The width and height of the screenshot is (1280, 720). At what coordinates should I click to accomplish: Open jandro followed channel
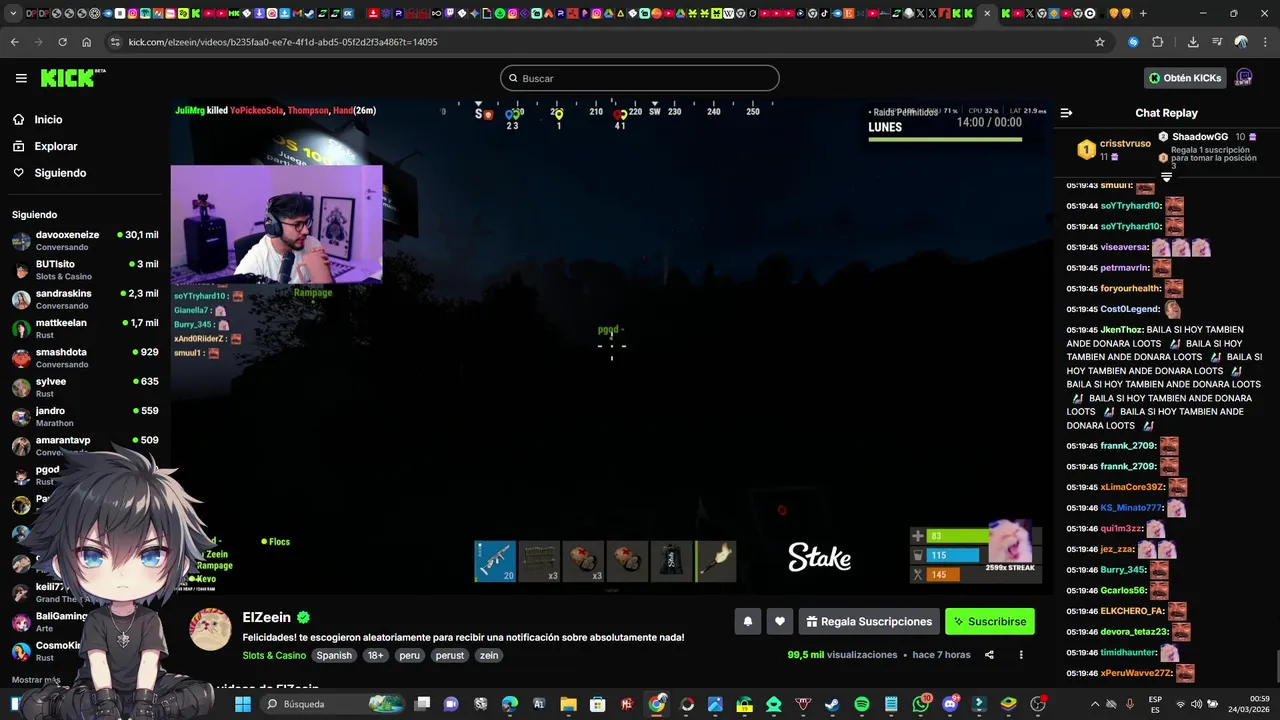[85, 416]
